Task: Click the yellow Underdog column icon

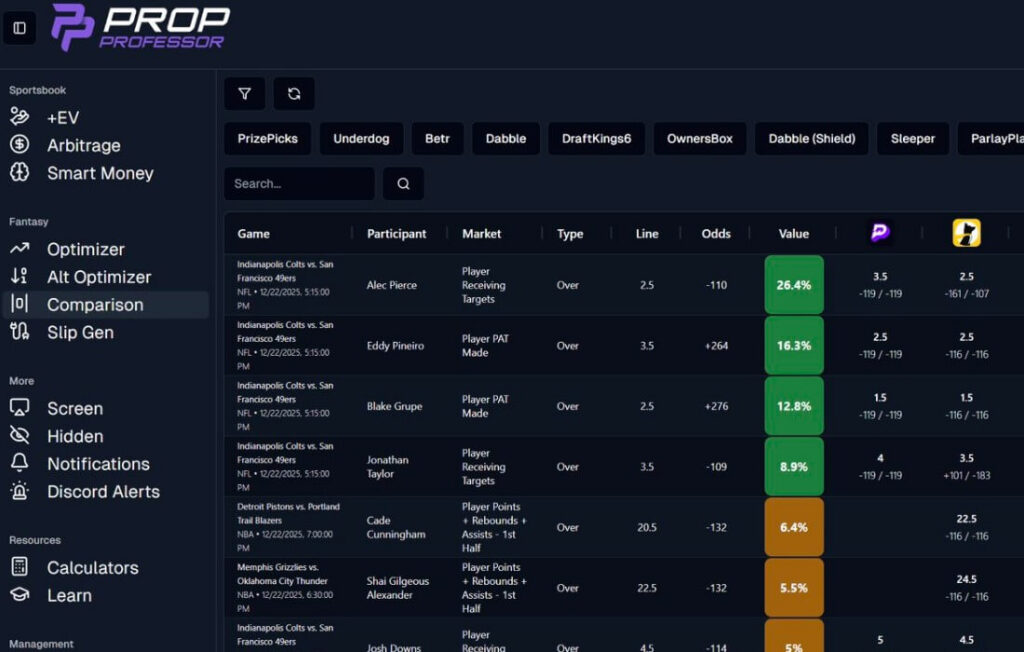Action: pyautogui.click(x=967, y=233)
